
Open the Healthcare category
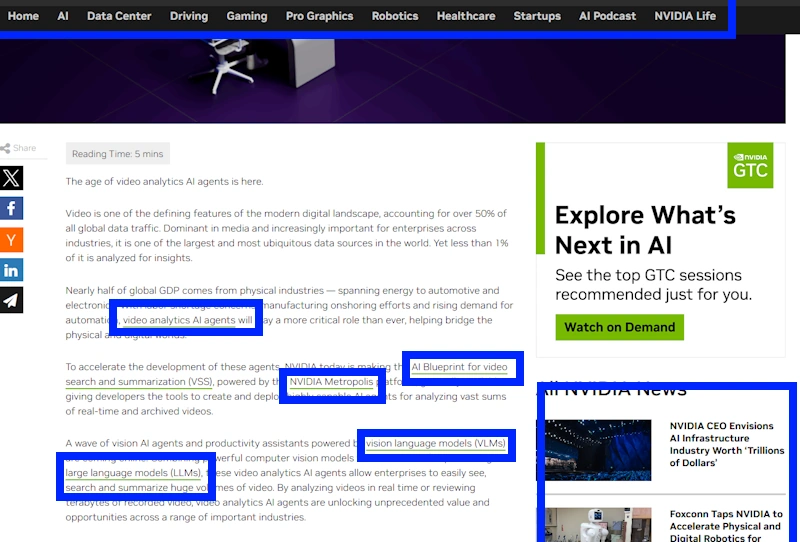[x=466, y=16]
